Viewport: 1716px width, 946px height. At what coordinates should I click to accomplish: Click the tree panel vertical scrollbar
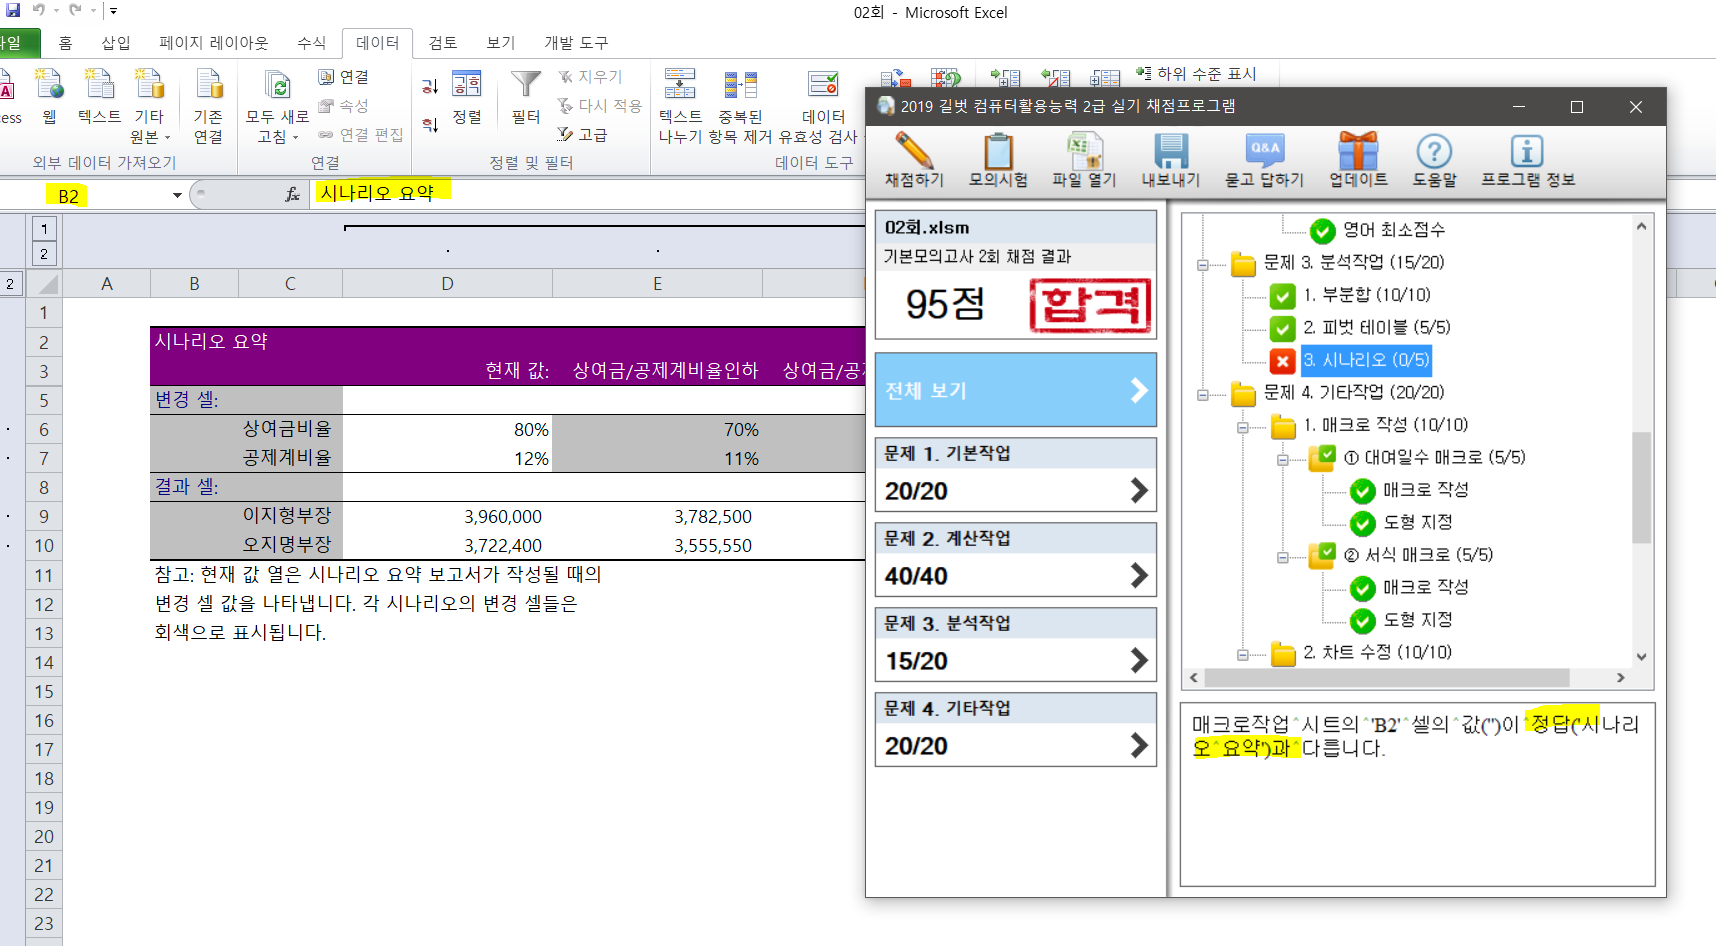pos(1641,487)
